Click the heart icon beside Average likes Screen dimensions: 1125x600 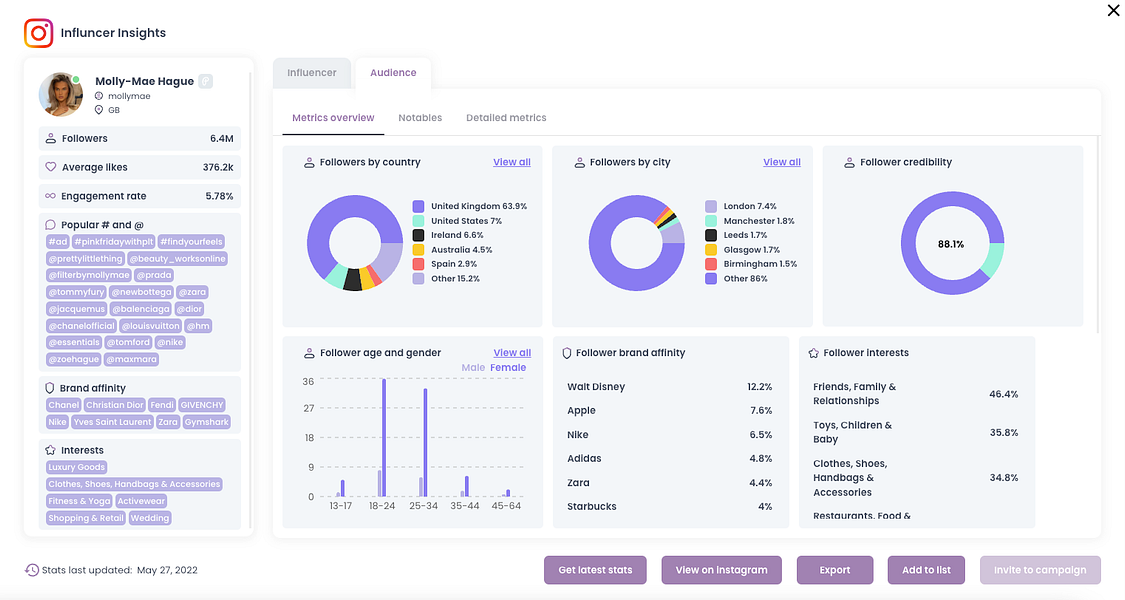(50, 167)
